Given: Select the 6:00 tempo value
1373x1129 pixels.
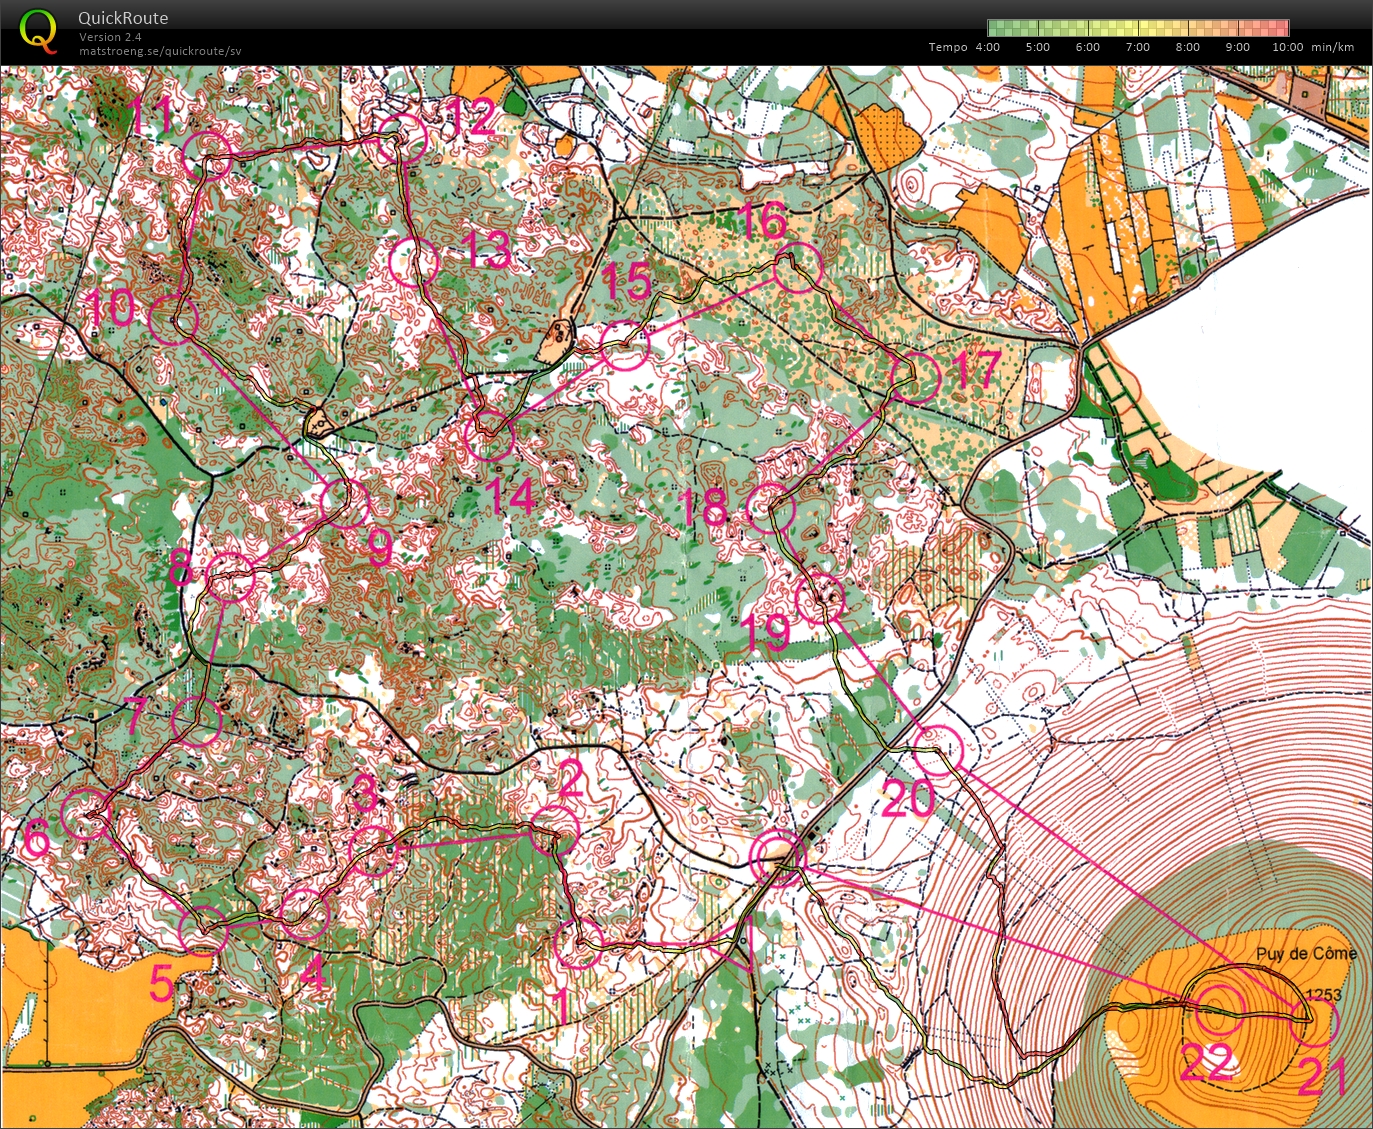Looking at the screenshot, I should [1088, 47].
